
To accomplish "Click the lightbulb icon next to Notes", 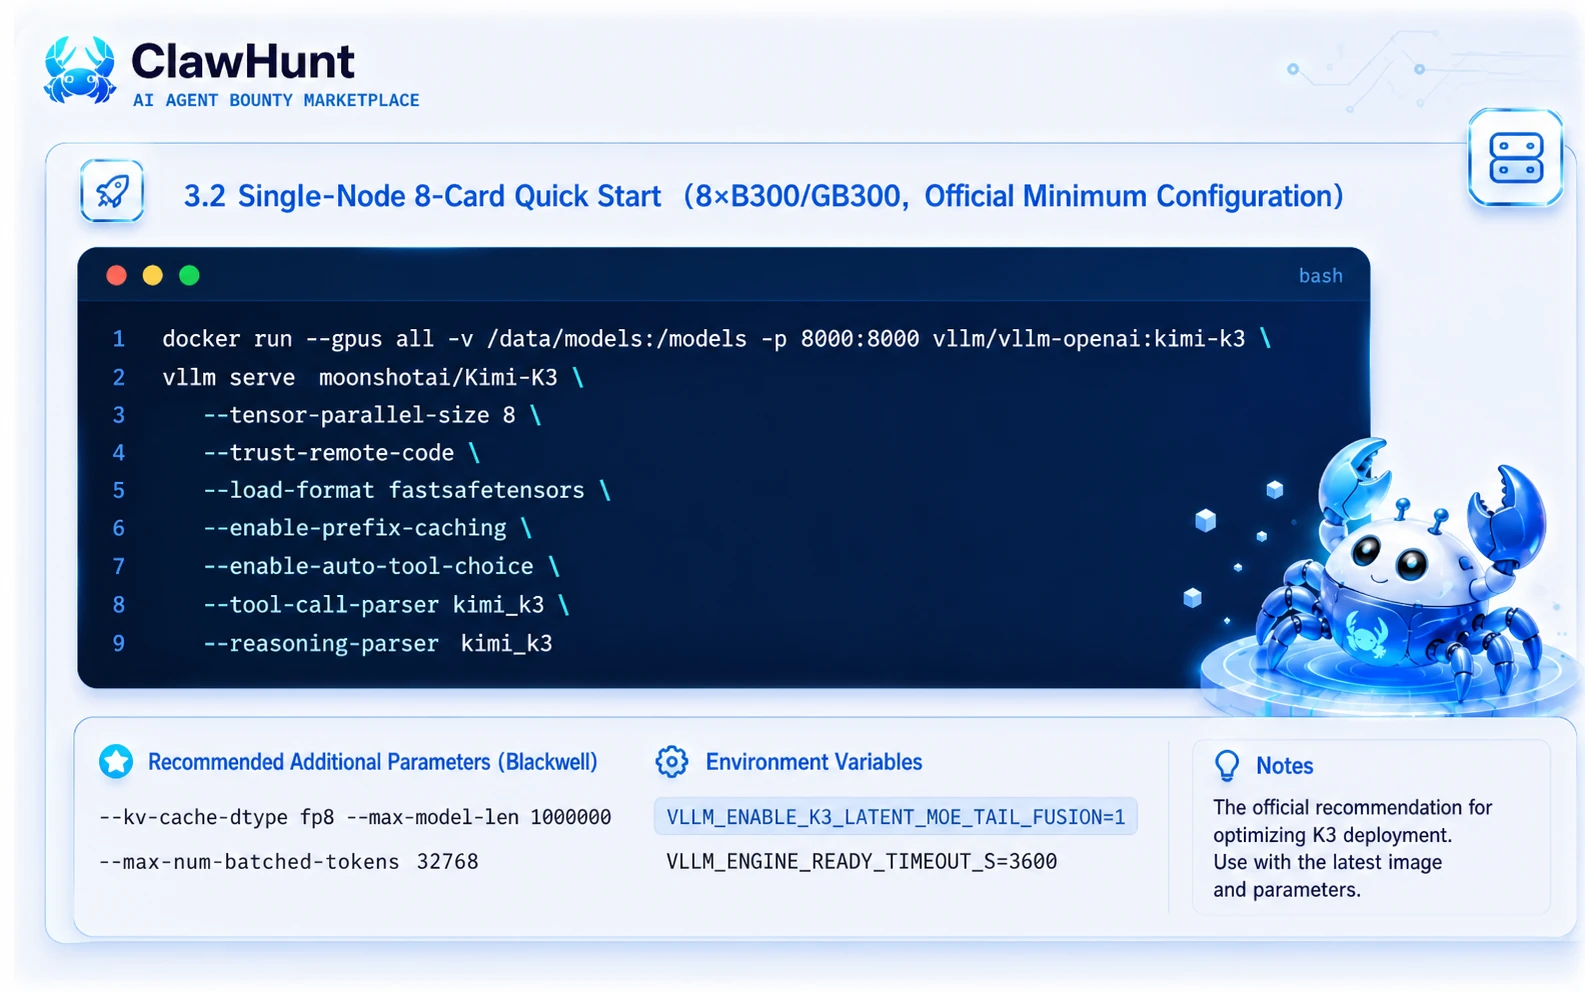I will pyautogui.click(x=1227, y=766).
